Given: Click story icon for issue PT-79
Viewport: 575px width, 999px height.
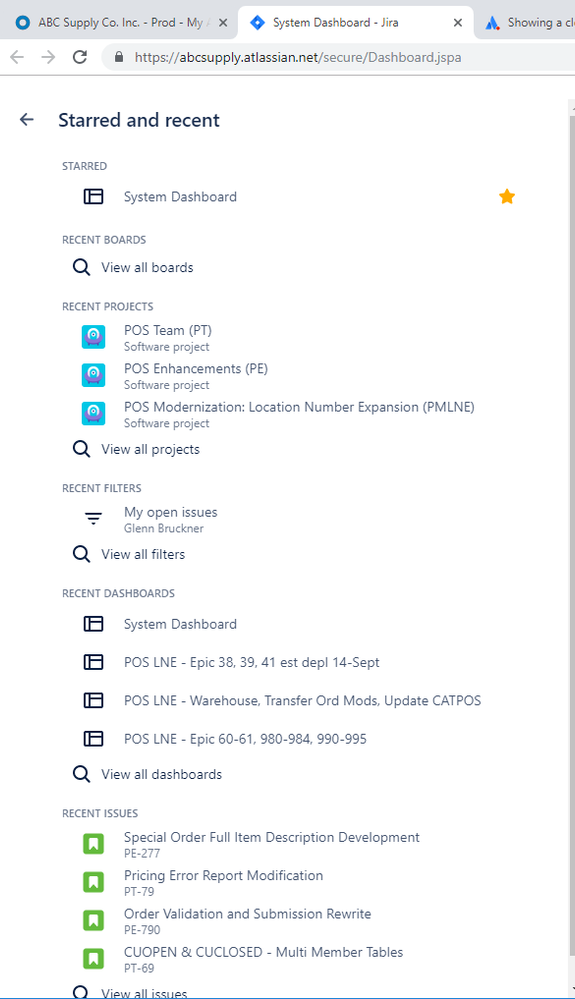Looking at the screenshot, I should point(94,882).
